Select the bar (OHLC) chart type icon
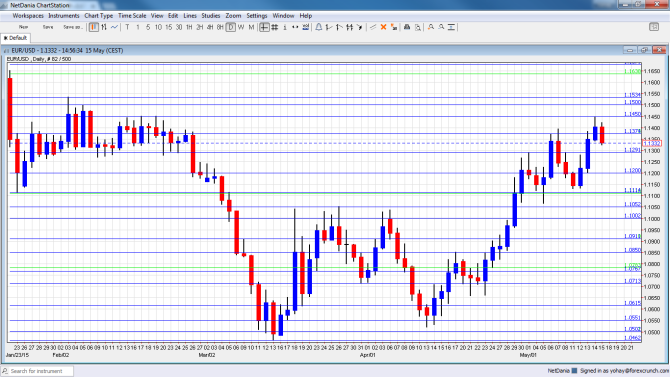The height and width of the screenshot is (377, 670). pos(104,27)
